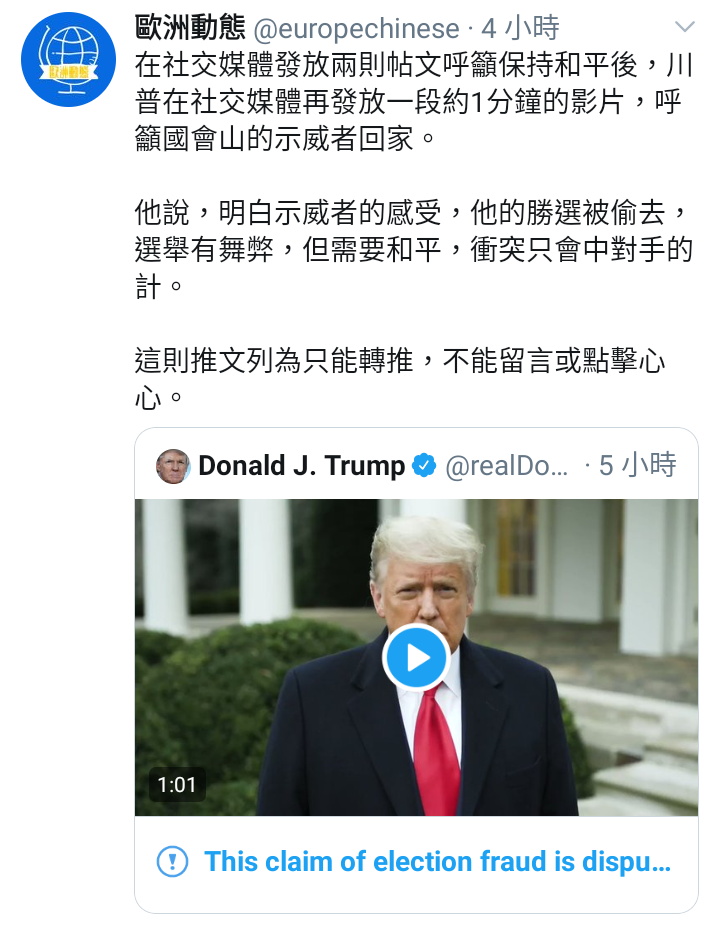Open the 歐洲動態 profile avatar
Image resolution: width=720 pixels, height=925 pixels.
point(68,60)
